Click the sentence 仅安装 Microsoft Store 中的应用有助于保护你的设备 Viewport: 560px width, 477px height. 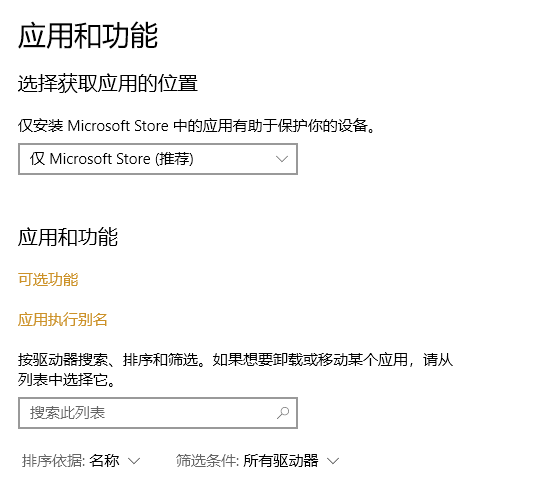pyautogui.click(x=196, y=126)
